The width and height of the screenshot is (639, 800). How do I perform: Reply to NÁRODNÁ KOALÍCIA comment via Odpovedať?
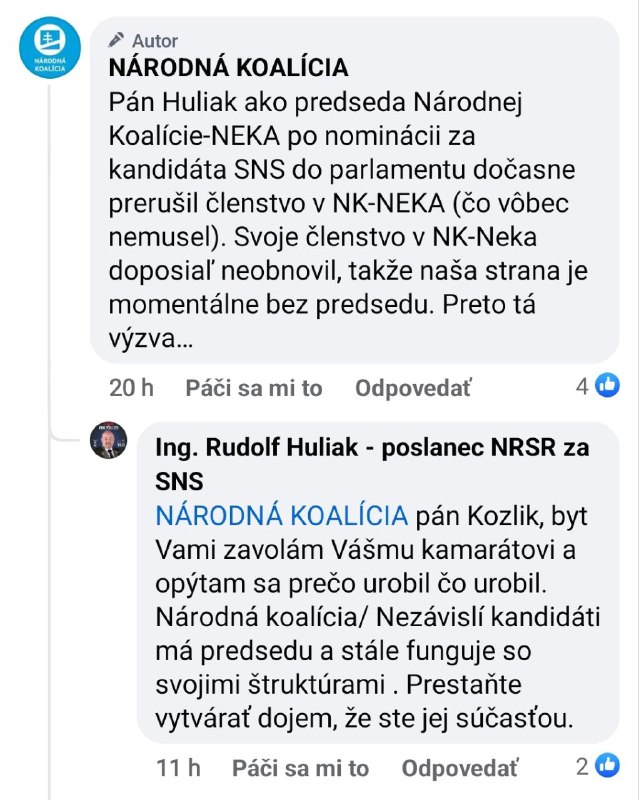point(413,388)
